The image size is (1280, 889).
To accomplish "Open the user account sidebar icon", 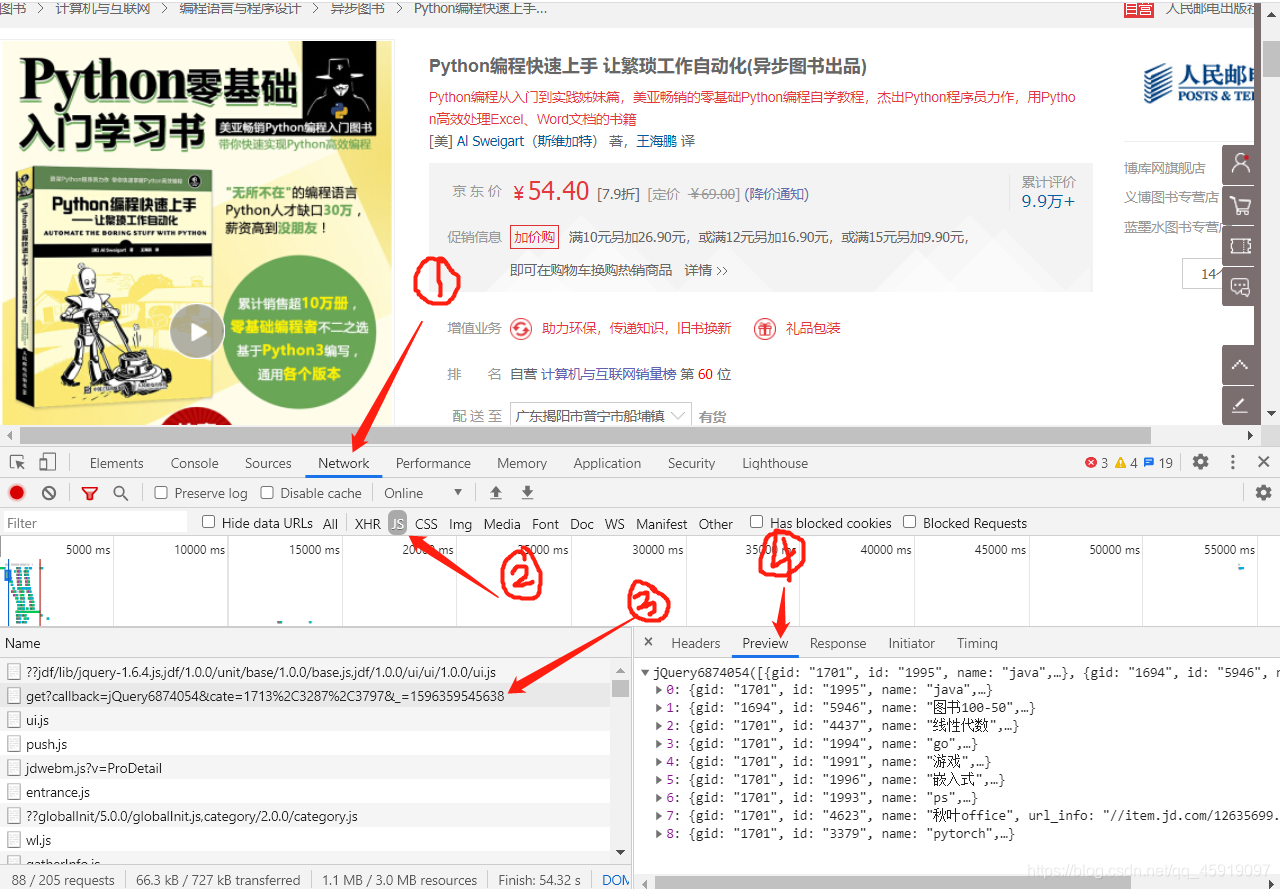I will (1240, 164).
